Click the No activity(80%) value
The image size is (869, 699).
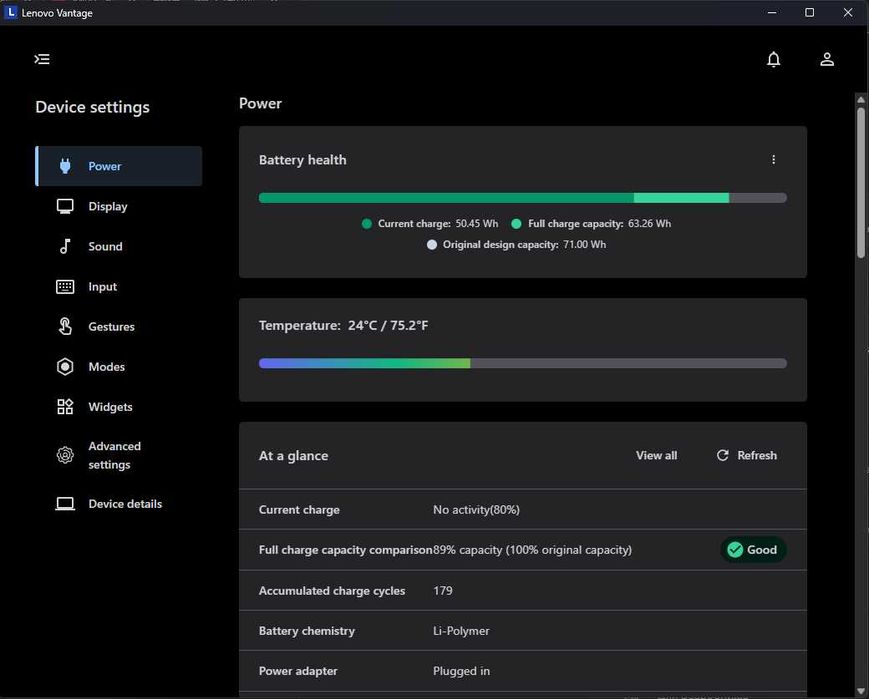(476, 509)
